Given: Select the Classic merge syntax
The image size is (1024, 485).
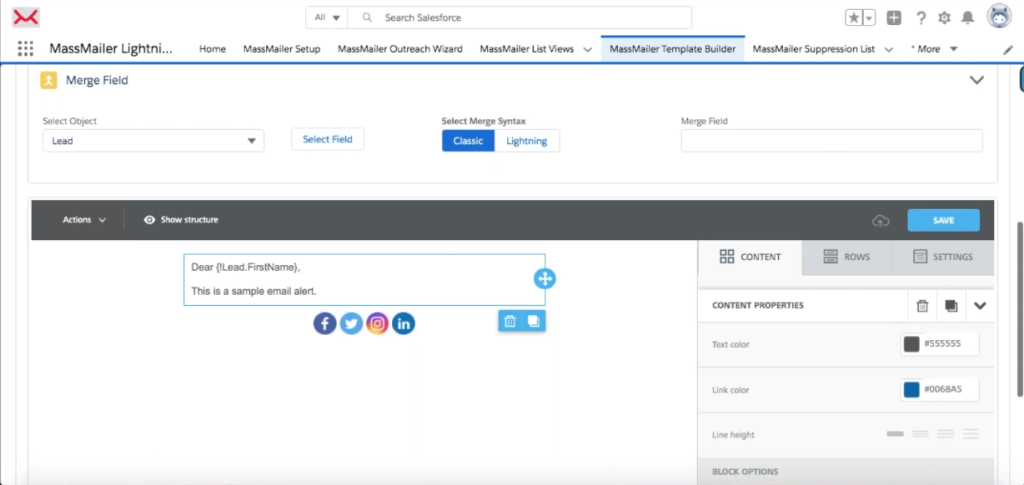Looking at the screenshot, I should click(468, 141).
